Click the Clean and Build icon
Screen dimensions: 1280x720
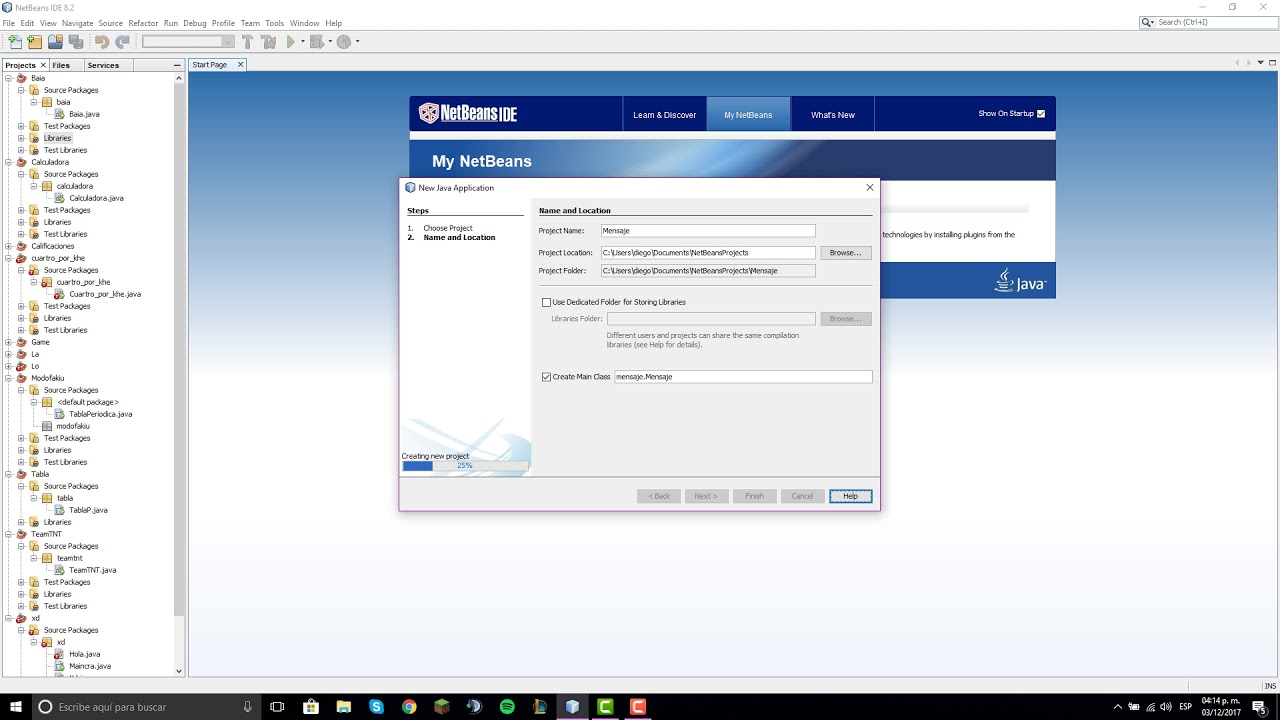(268, 42)
